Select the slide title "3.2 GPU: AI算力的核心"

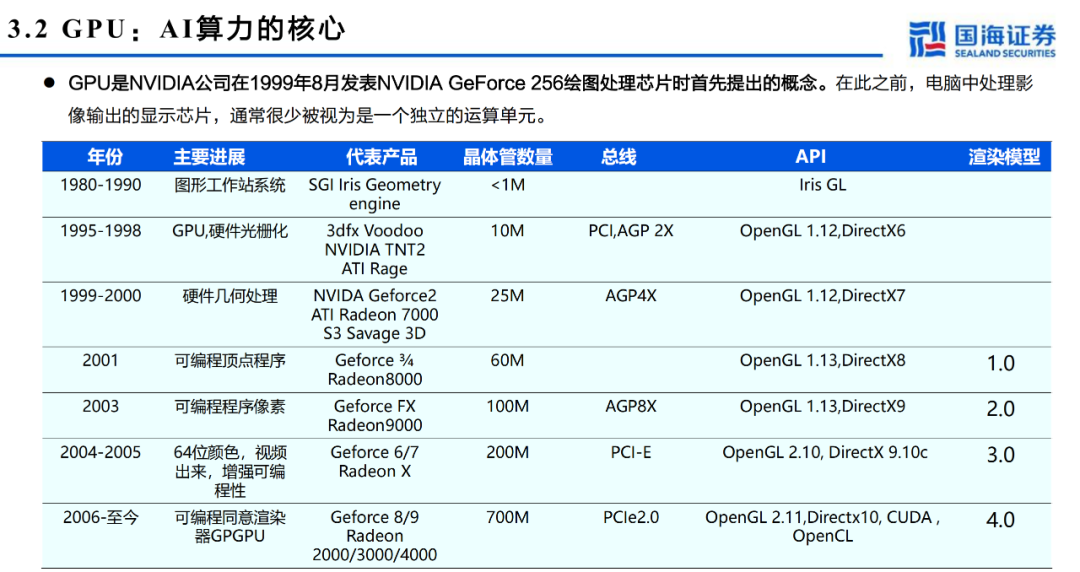pos(176,29)
